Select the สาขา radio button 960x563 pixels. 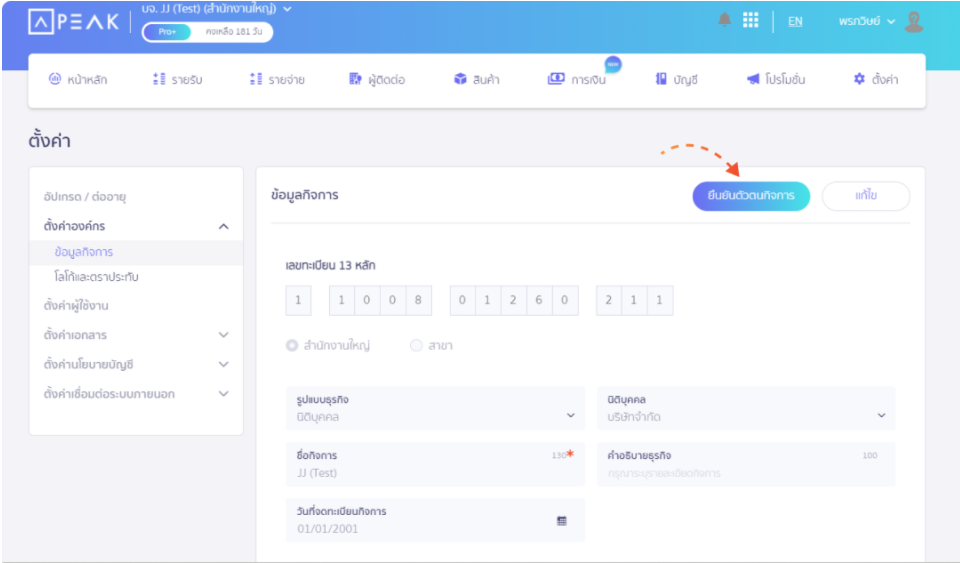click(416, 346)
